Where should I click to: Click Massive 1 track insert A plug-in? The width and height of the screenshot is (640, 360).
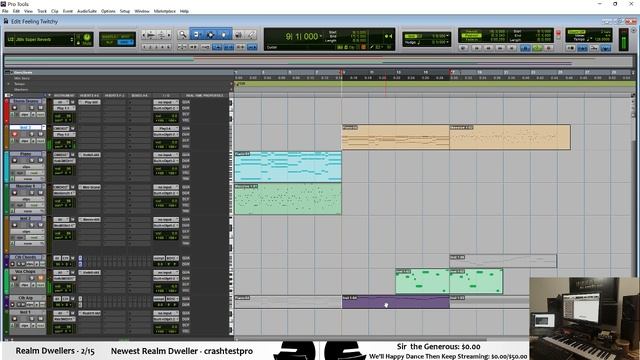click(x=89, y=187)
